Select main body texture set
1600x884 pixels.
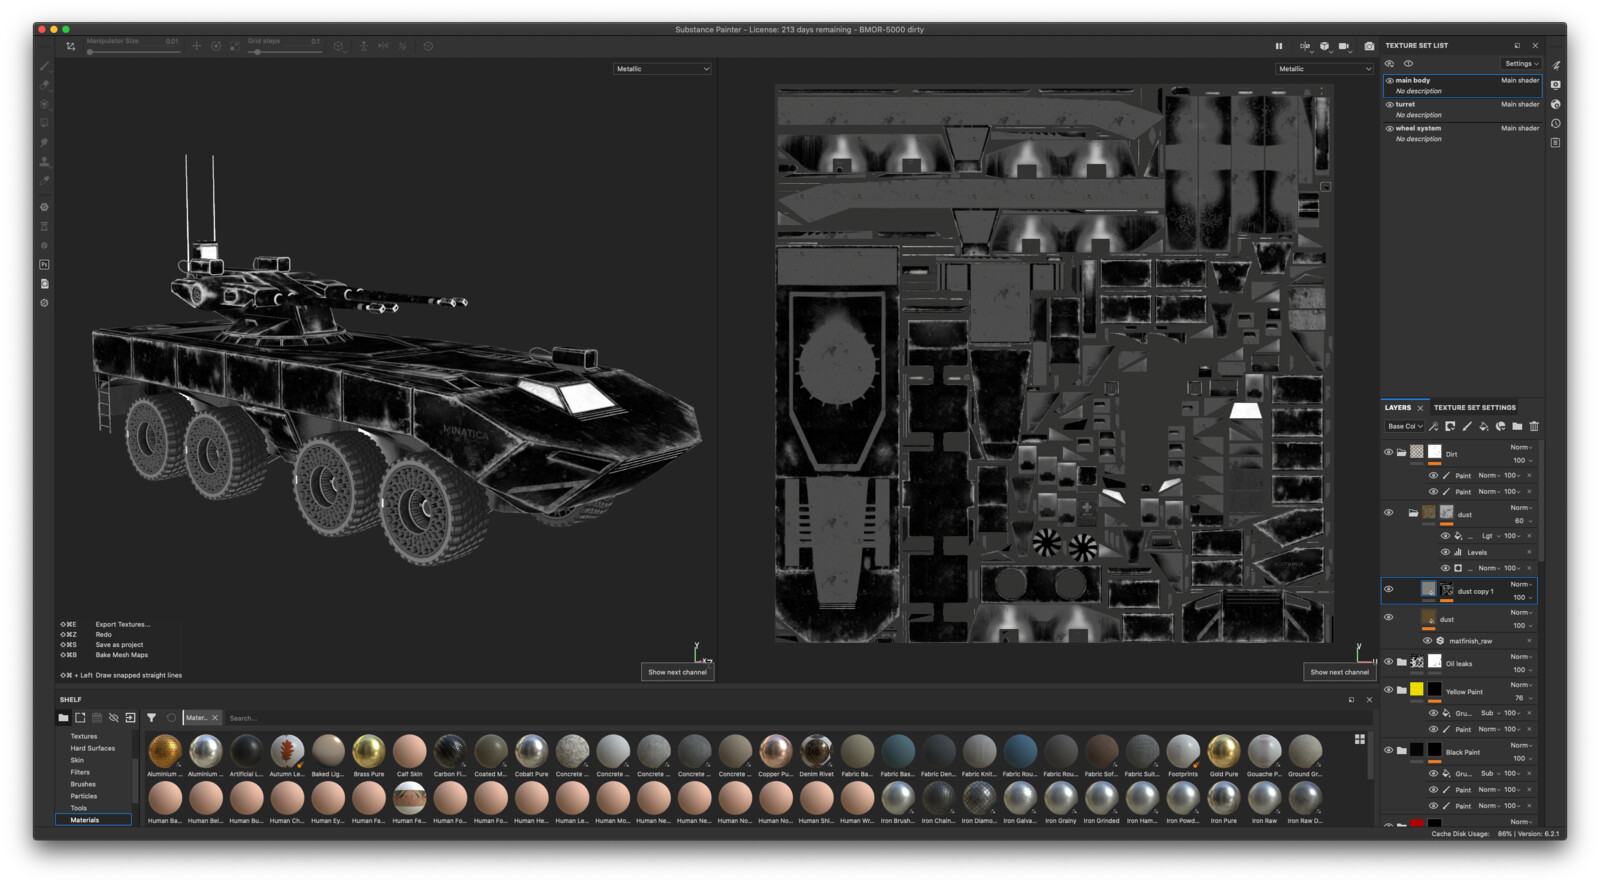tap(1462, 86)
